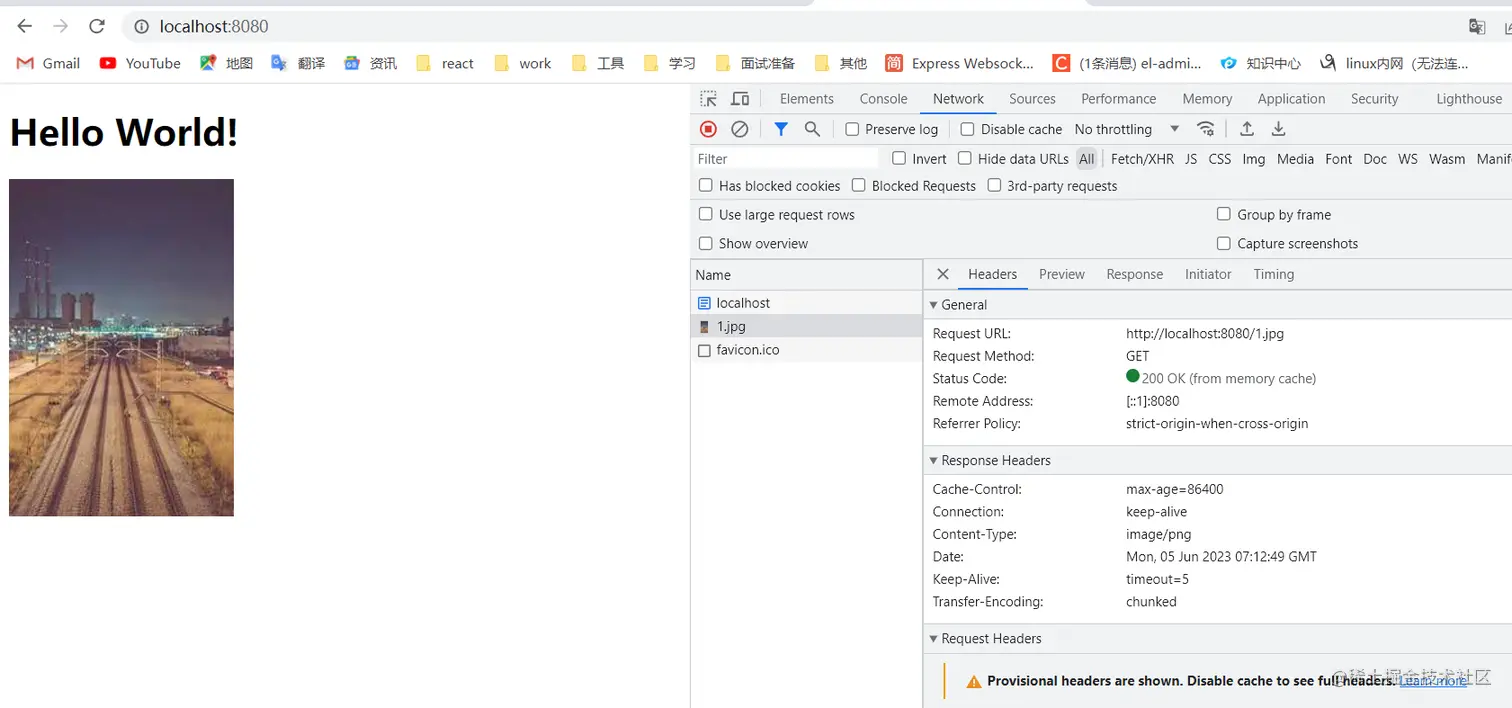Toggle the device toolbar in DevTools
This screenshot has width=1512, height=708.
(x=740, y=99)
